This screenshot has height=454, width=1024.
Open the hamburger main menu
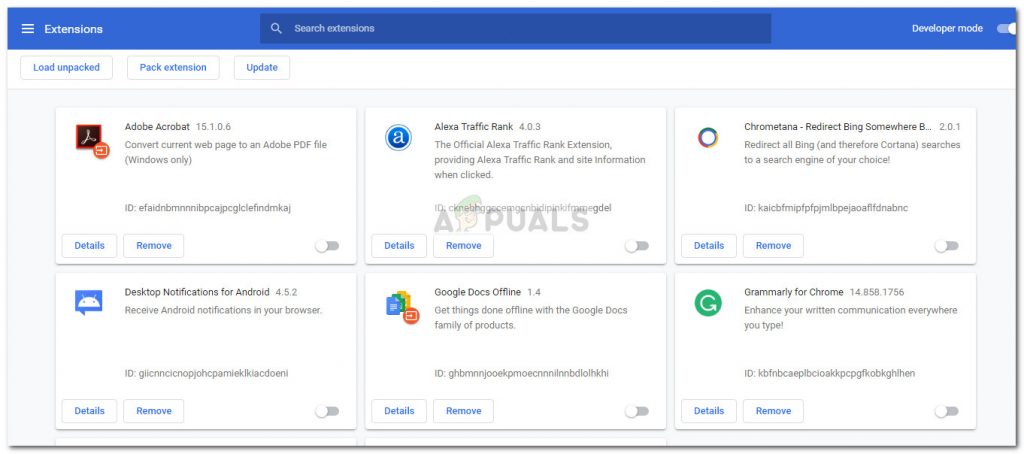point(27,29)
